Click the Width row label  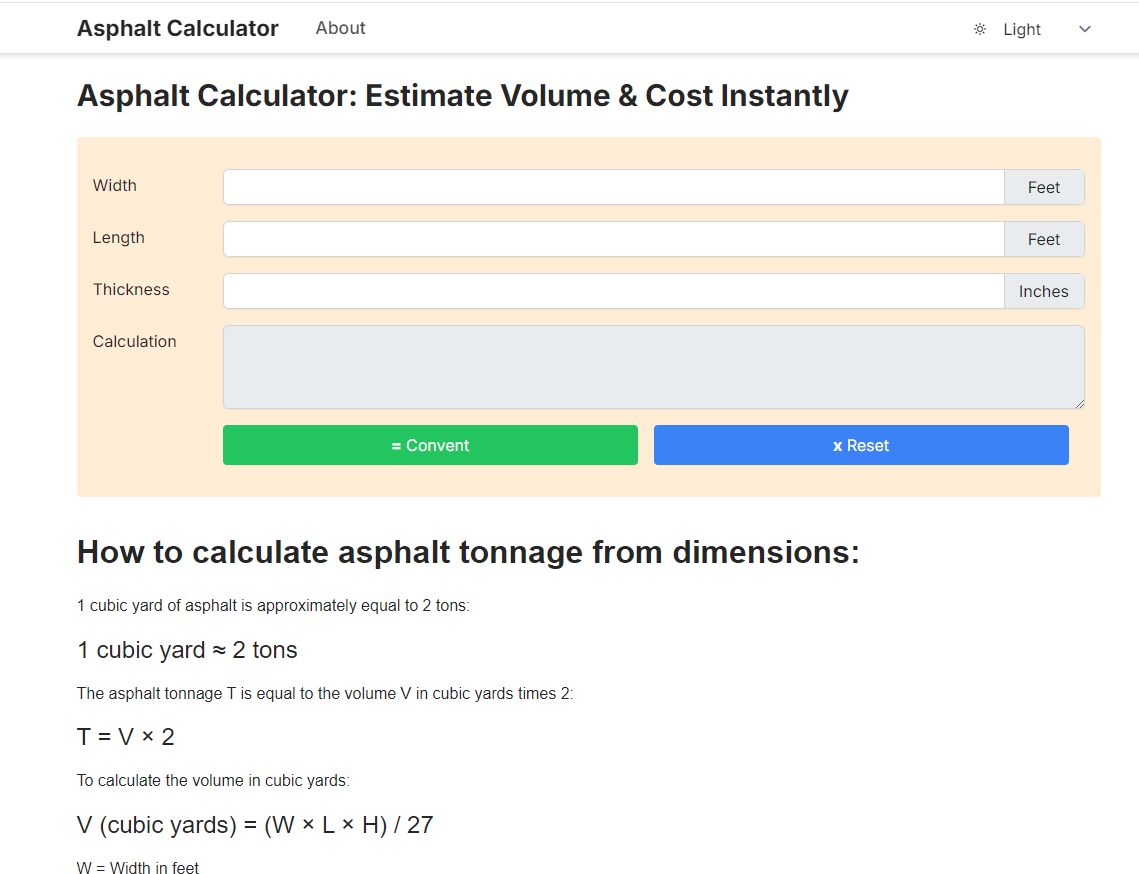point(114,186)
